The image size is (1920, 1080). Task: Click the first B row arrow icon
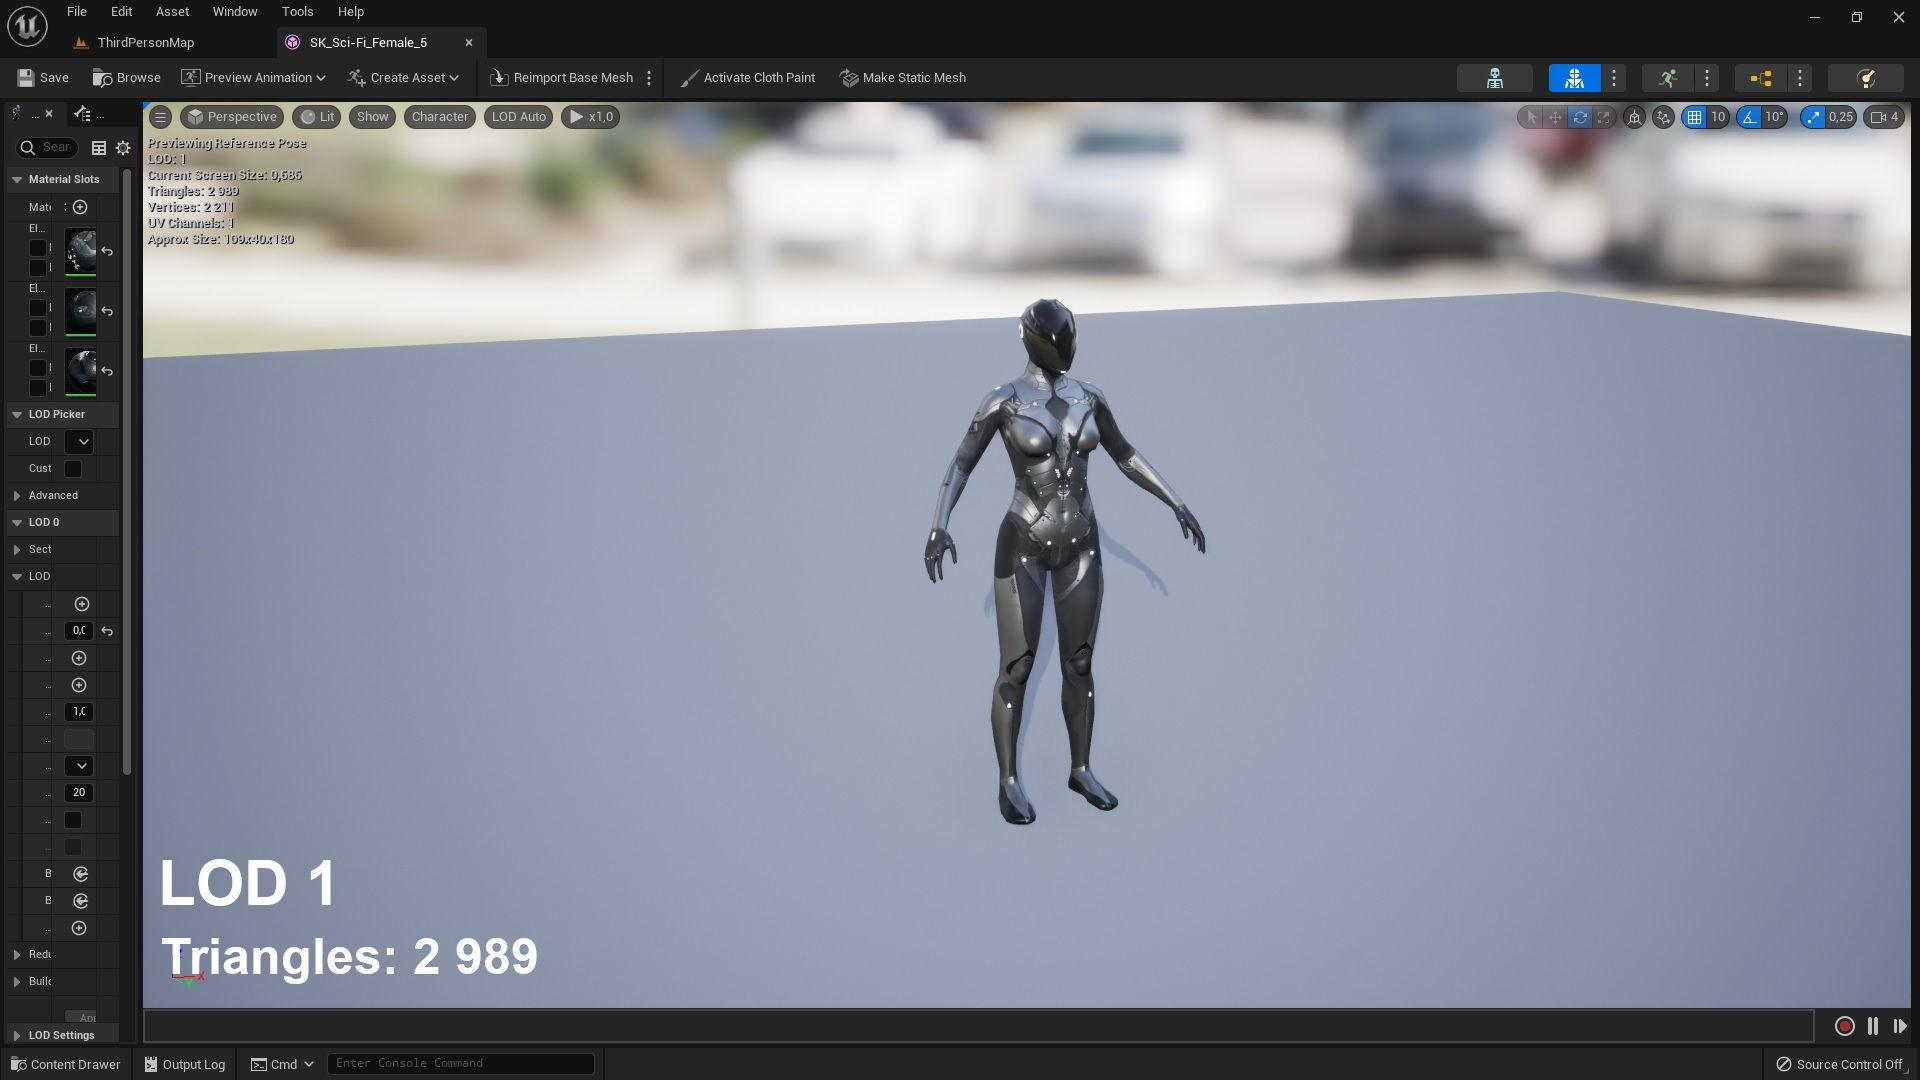(81, 874)
